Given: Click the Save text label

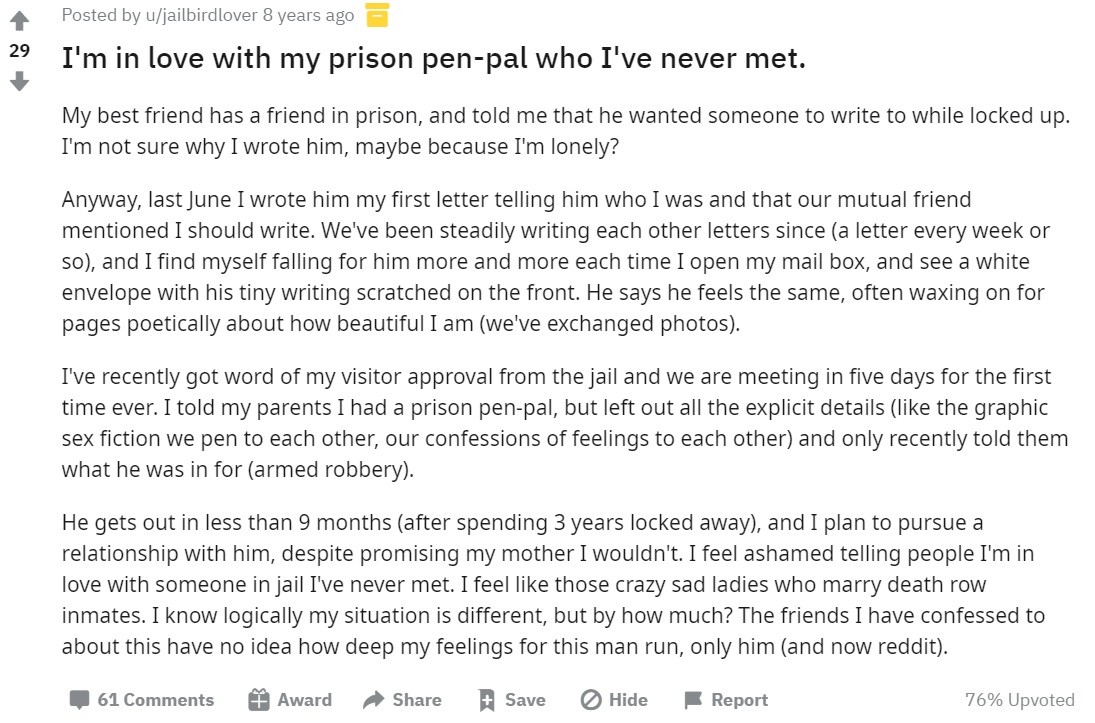Looking at the screenshot, I should [525, 700].
